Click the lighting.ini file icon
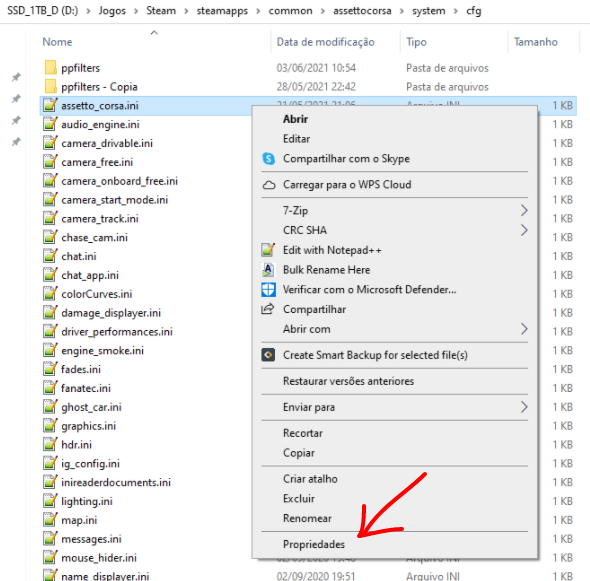 tap(50, 501)
